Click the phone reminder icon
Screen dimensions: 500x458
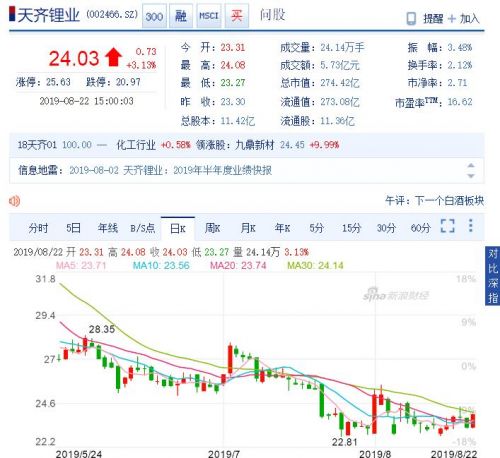coord(411,19)
